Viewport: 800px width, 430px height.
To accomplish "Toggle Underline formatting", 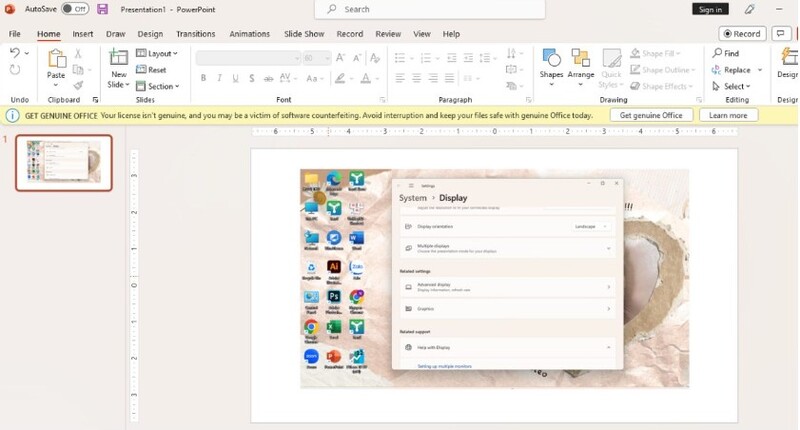I will coord(235,78).
